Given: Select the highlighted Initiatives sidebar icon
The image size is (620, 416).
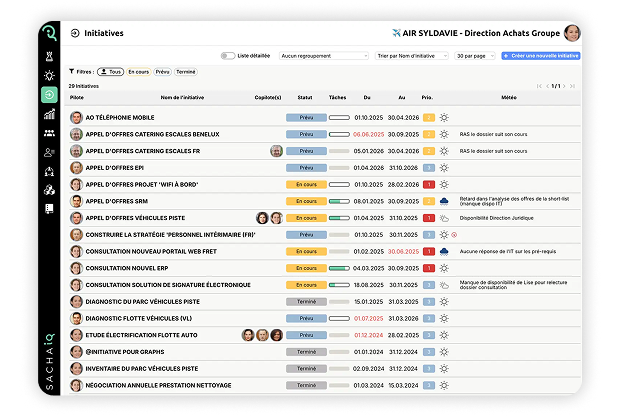Looking at the screenshot, I should (x=49, y=94).
